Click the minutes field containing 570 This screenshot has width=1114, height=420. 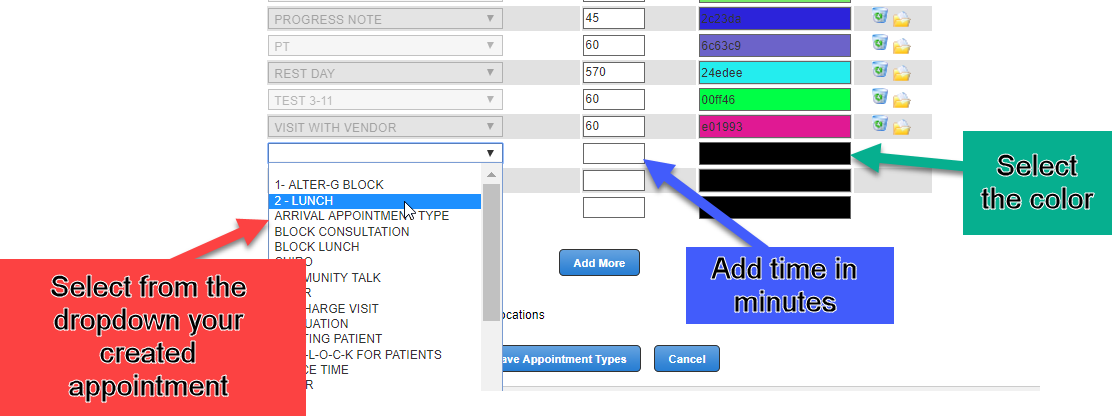614,73
